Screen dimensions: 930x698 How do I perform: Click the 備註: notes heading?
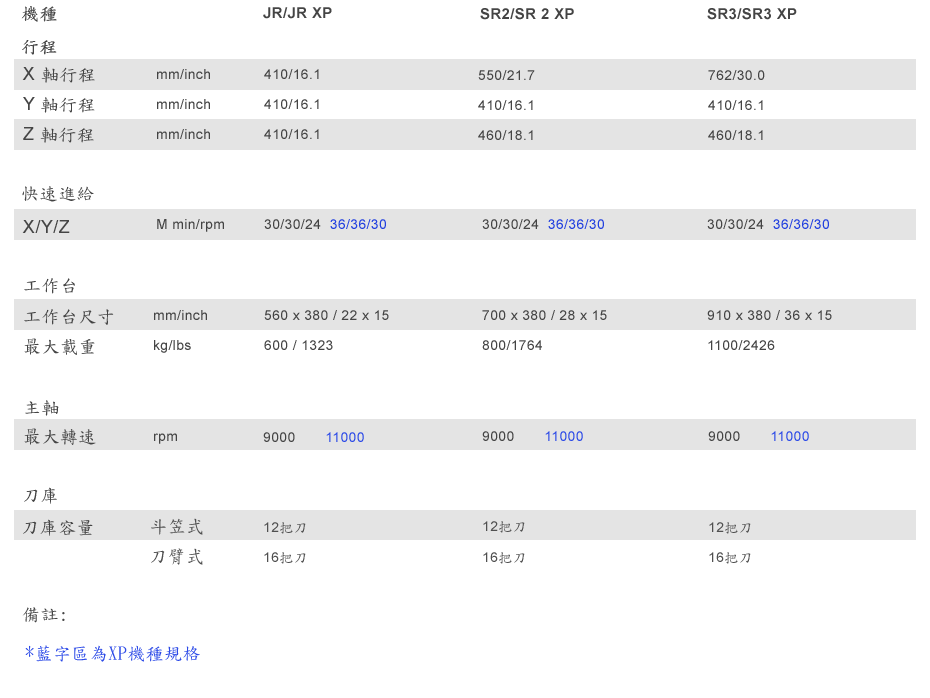click(44, 614)
